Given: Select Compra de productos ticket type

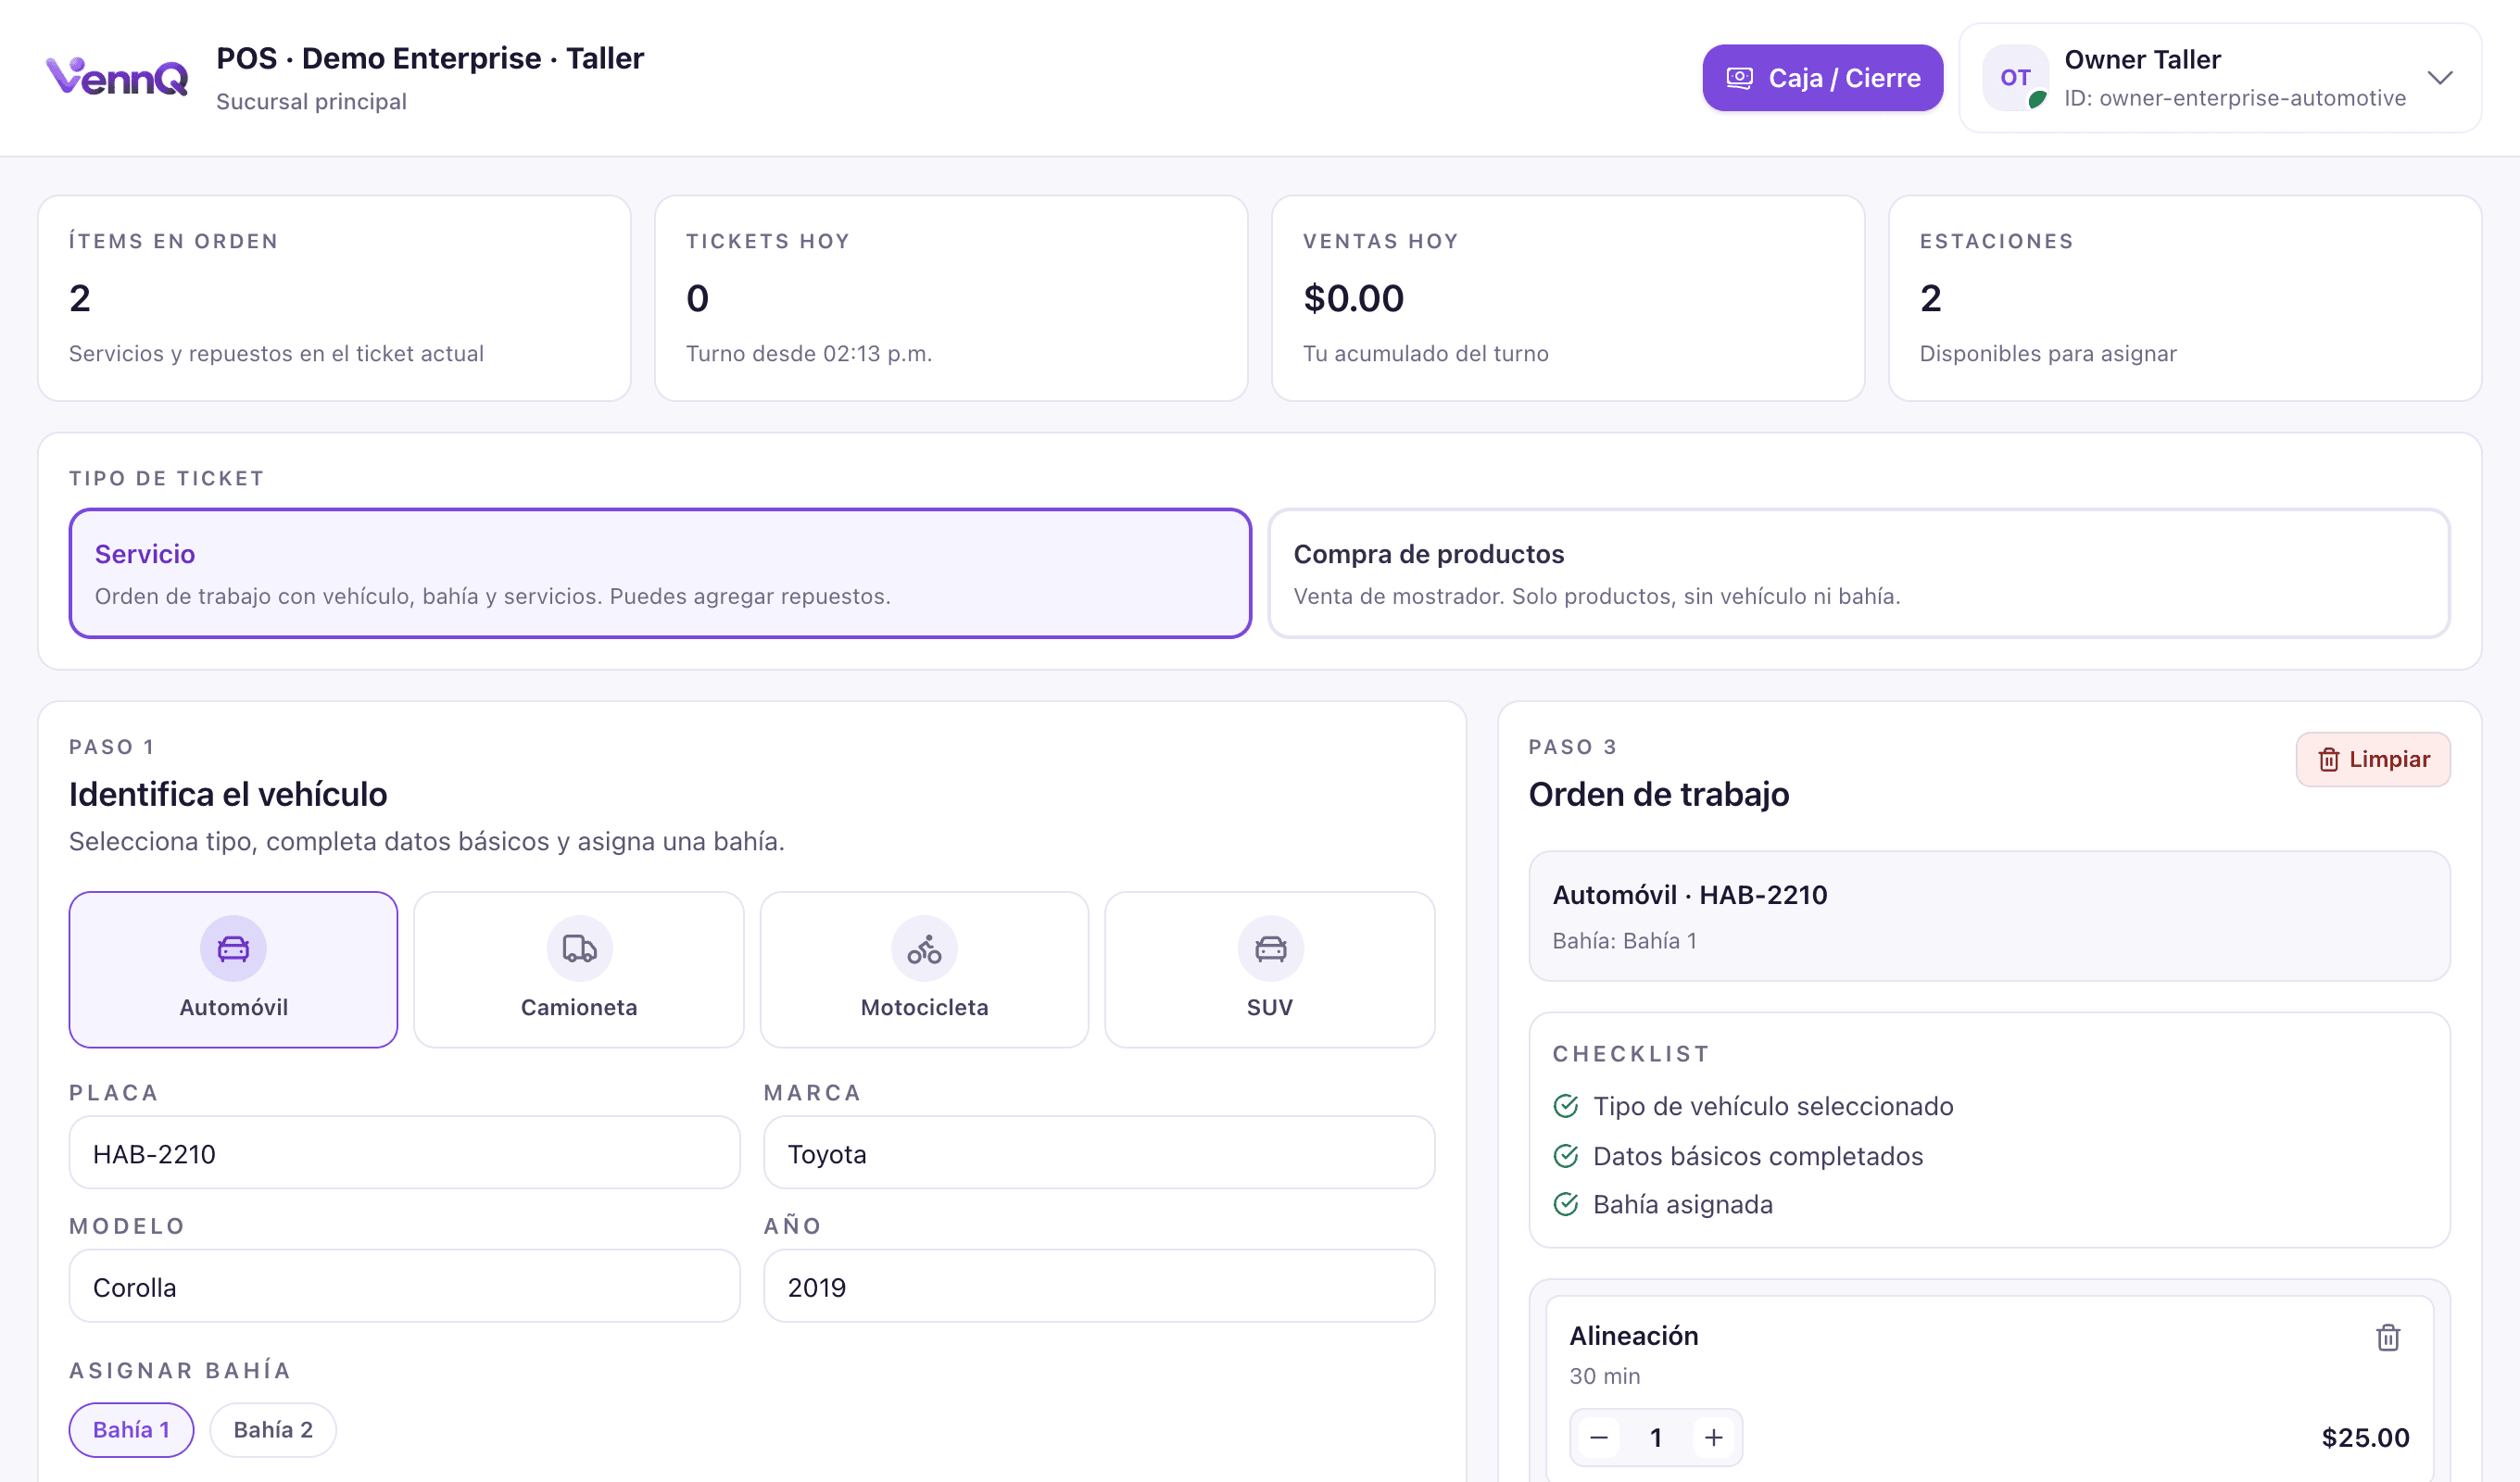Looking at the screenshot, I should (x=1859, y=573).
